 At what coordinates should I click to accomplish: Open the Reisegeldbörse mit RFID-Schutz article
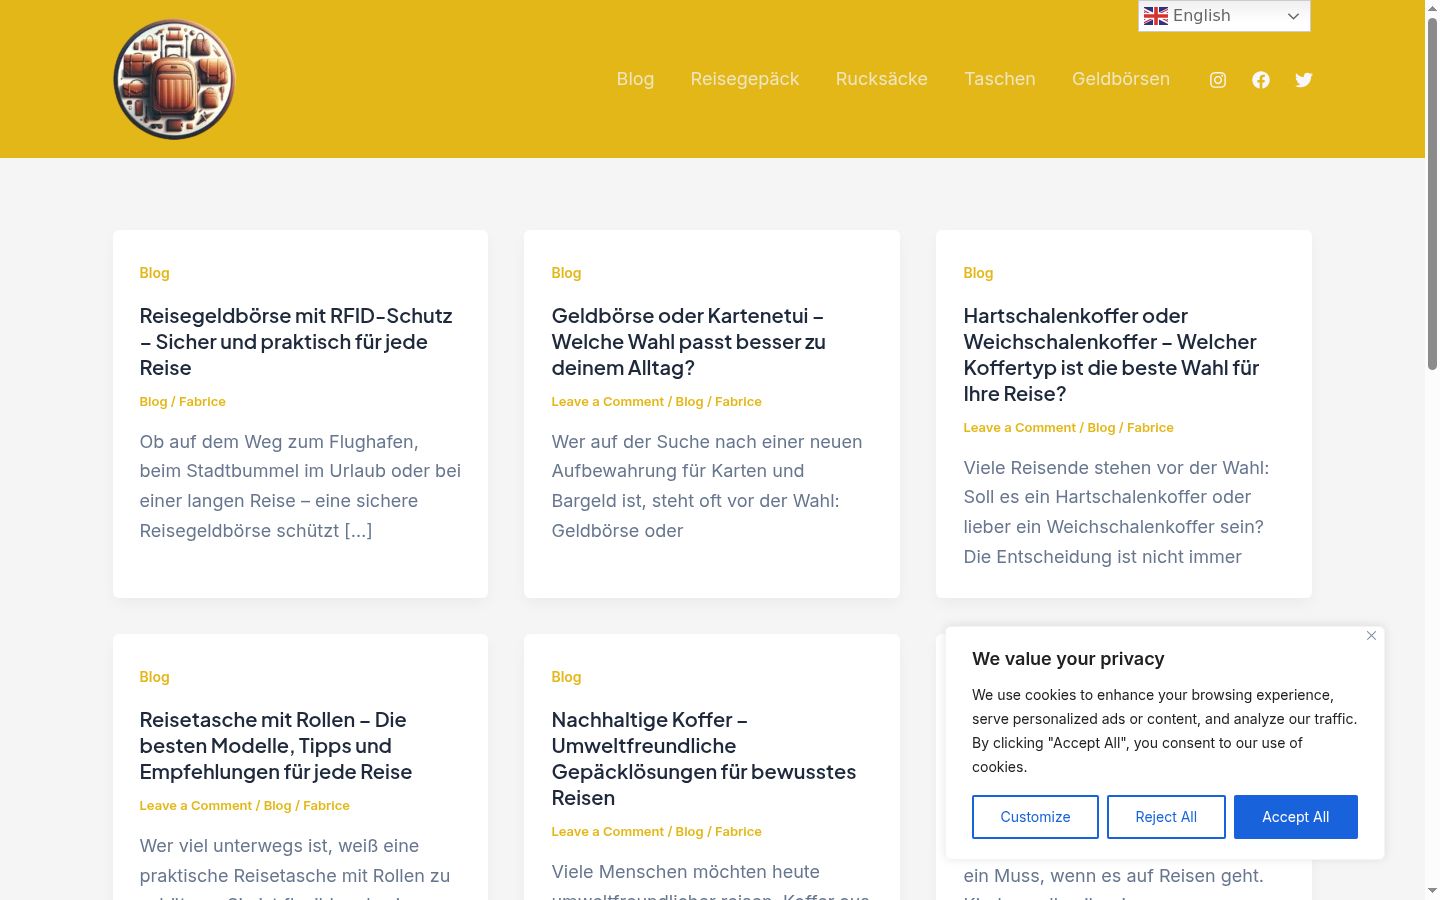tap(296, 342)
